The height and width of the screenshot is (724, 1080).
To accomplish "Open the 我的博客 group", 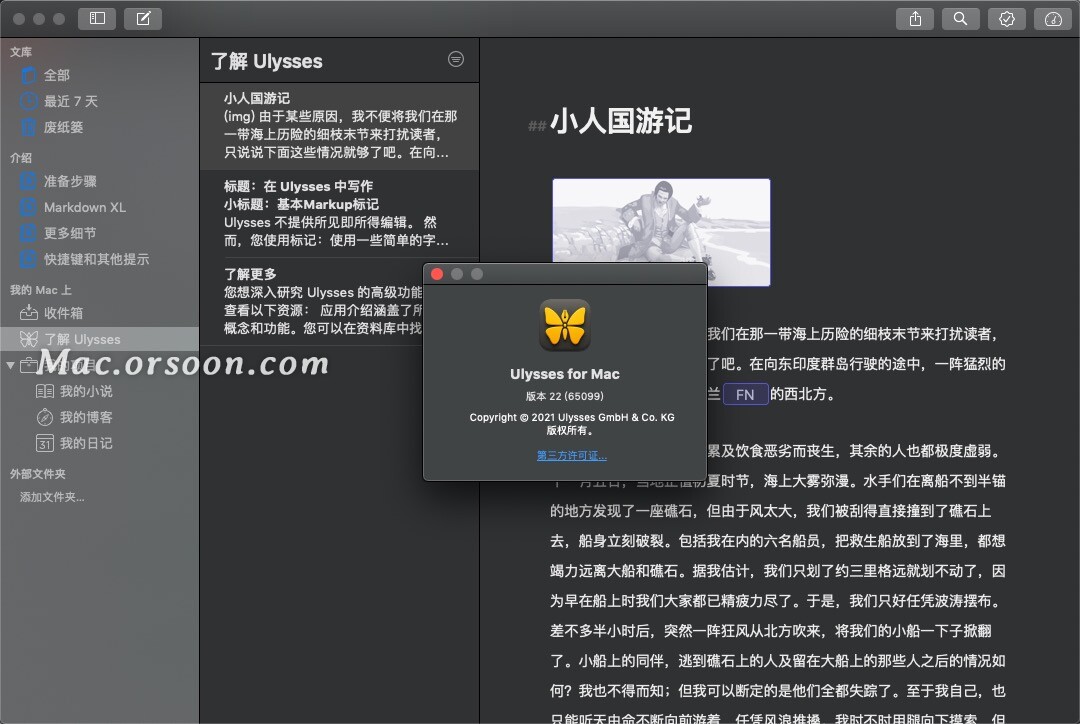I will click(x=99, y=417).
